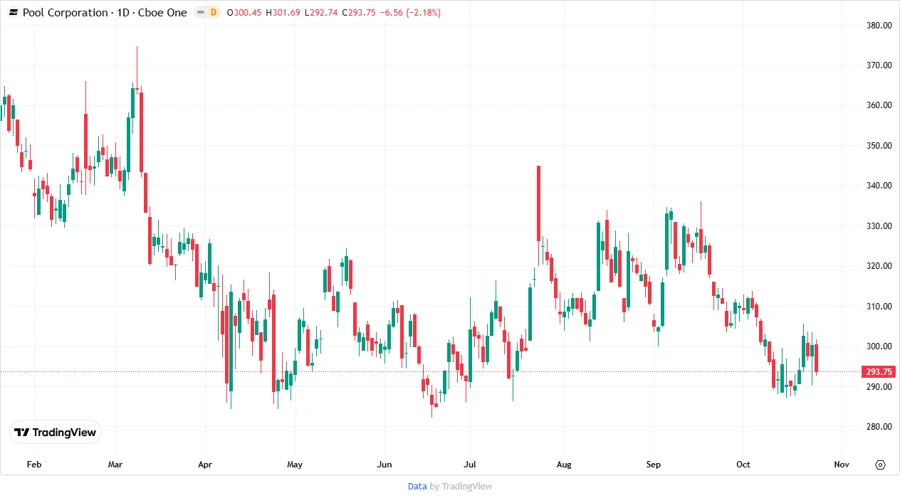This screenshot has height=498, width=900.
Task: Click the close value C293.75
Action: pos(359,12)
